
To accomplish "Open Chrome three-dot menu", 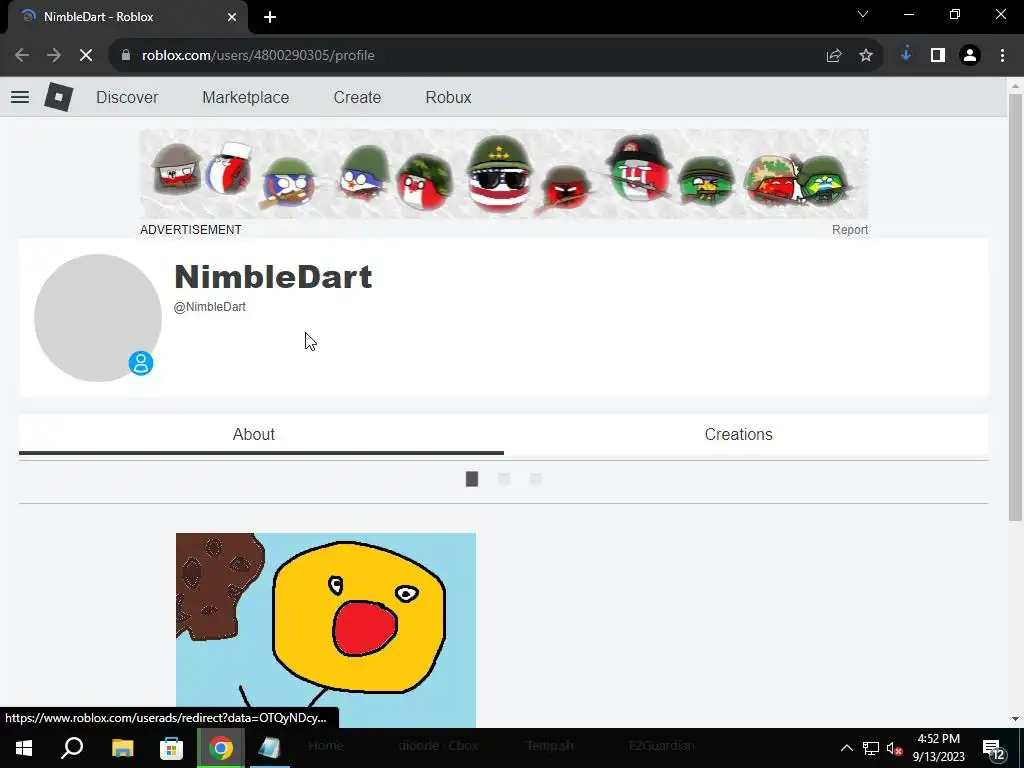I will 1002,56.
